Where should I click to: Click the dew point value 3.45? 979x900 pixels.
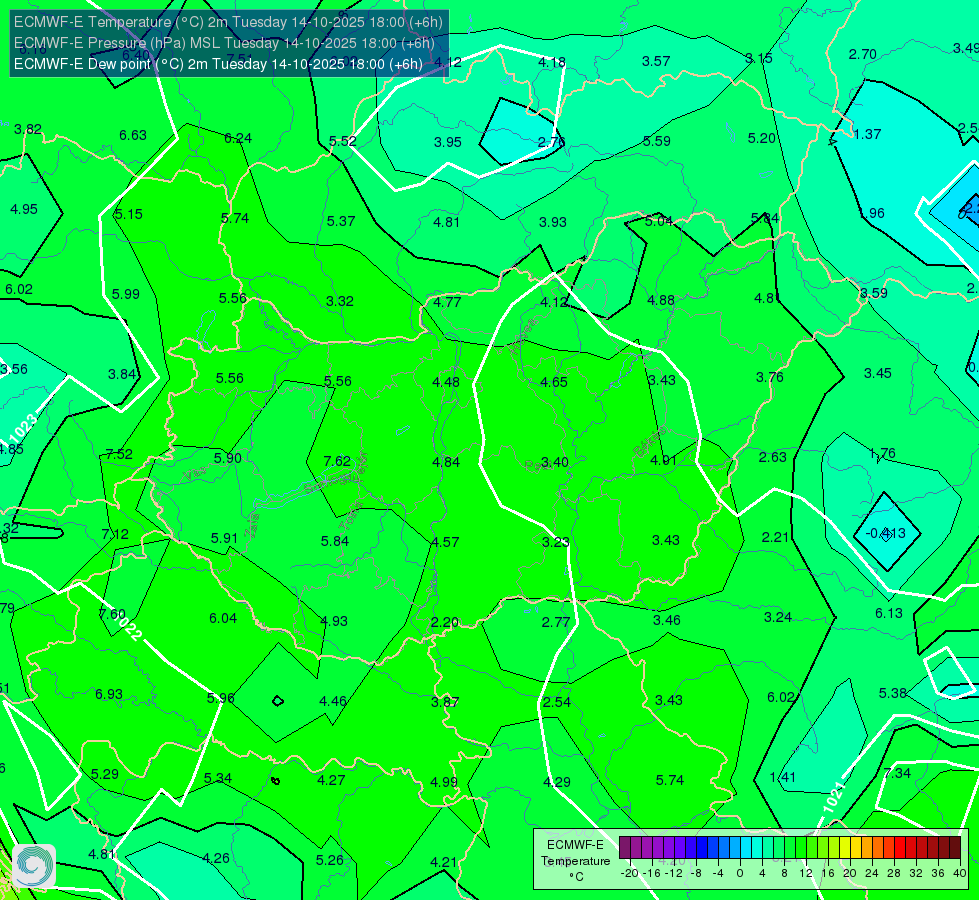877,373
